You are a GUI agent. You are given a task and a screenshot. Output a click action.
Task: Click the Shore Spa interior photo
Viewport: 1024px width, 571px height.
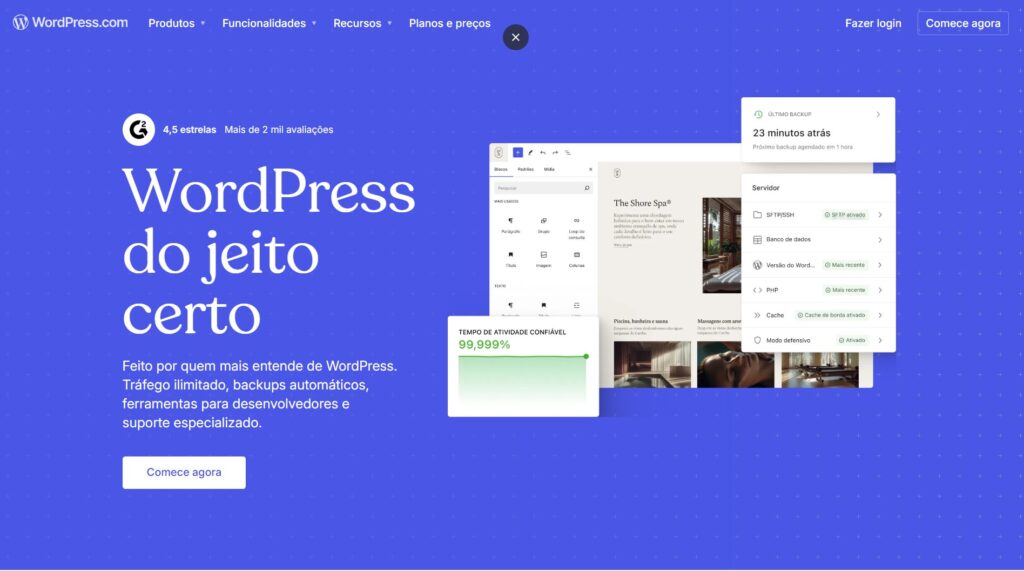pos(722,246)
